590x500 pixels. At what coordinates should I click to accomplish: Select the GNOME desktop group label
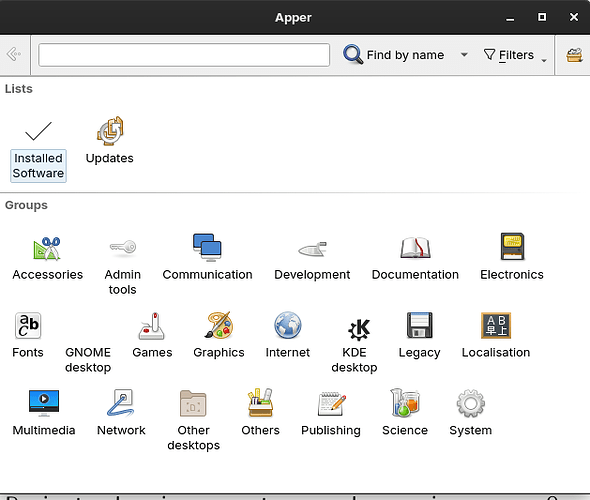pyautogui.click(x=88, y=360)
